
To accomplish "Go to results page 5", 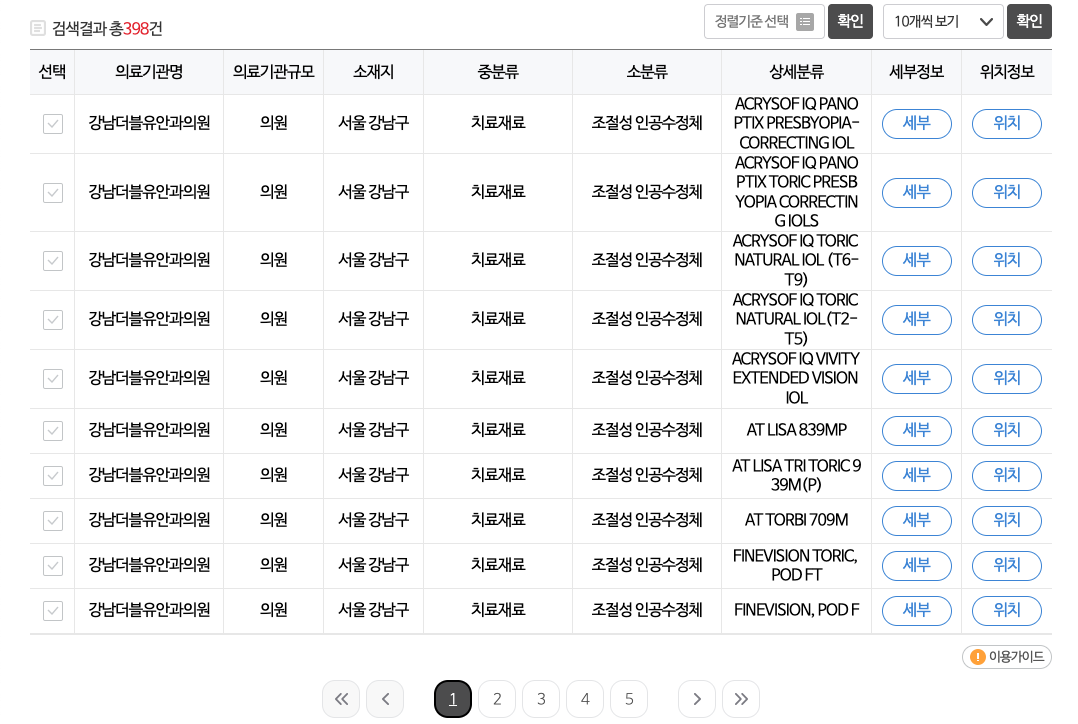I will coord(629,699).
